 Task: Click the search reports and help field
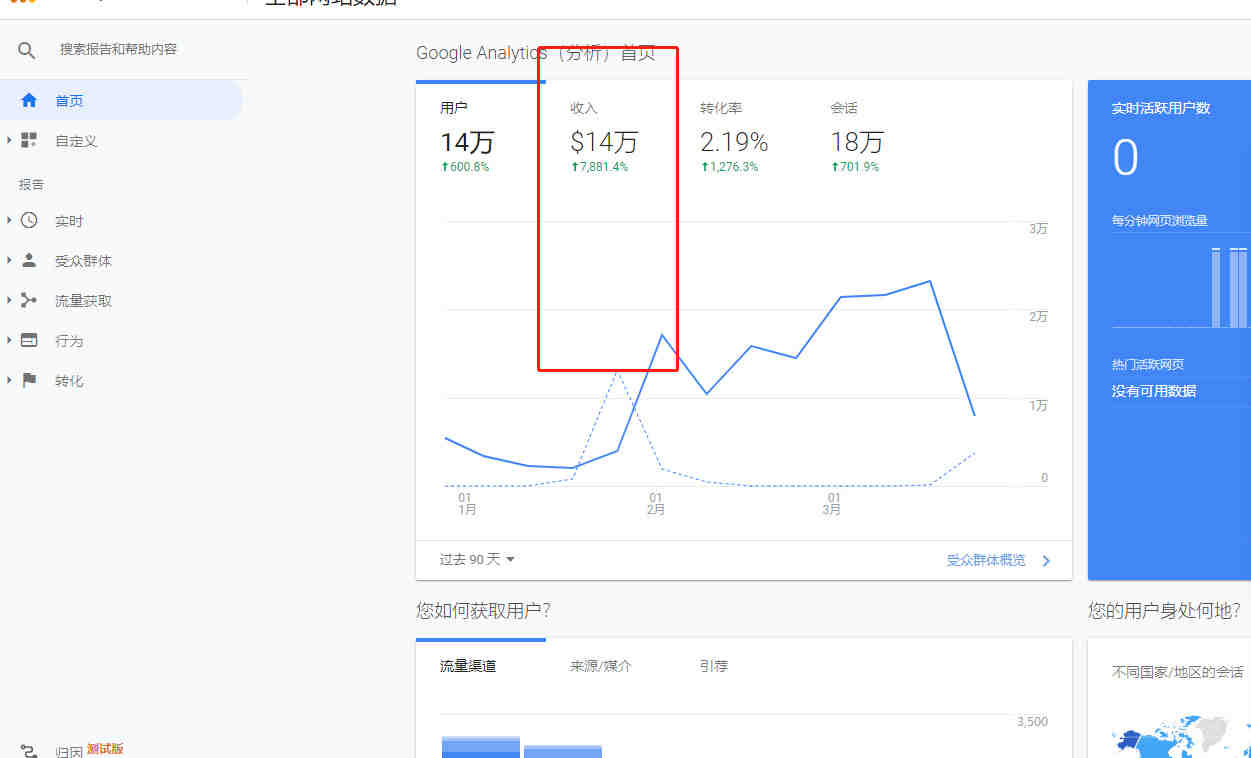pos(118,49)
